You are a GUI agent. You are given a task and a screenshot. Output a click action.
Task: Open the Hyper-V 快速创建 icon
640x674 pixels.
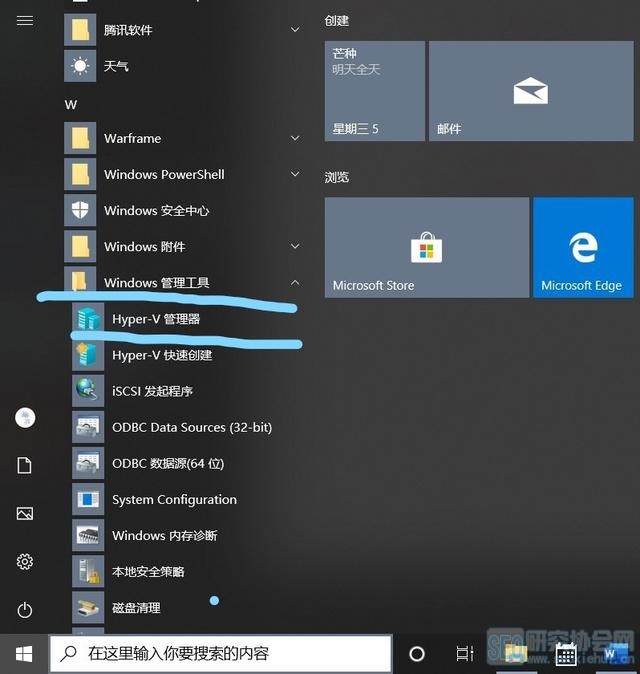click(x=88, y=355)
